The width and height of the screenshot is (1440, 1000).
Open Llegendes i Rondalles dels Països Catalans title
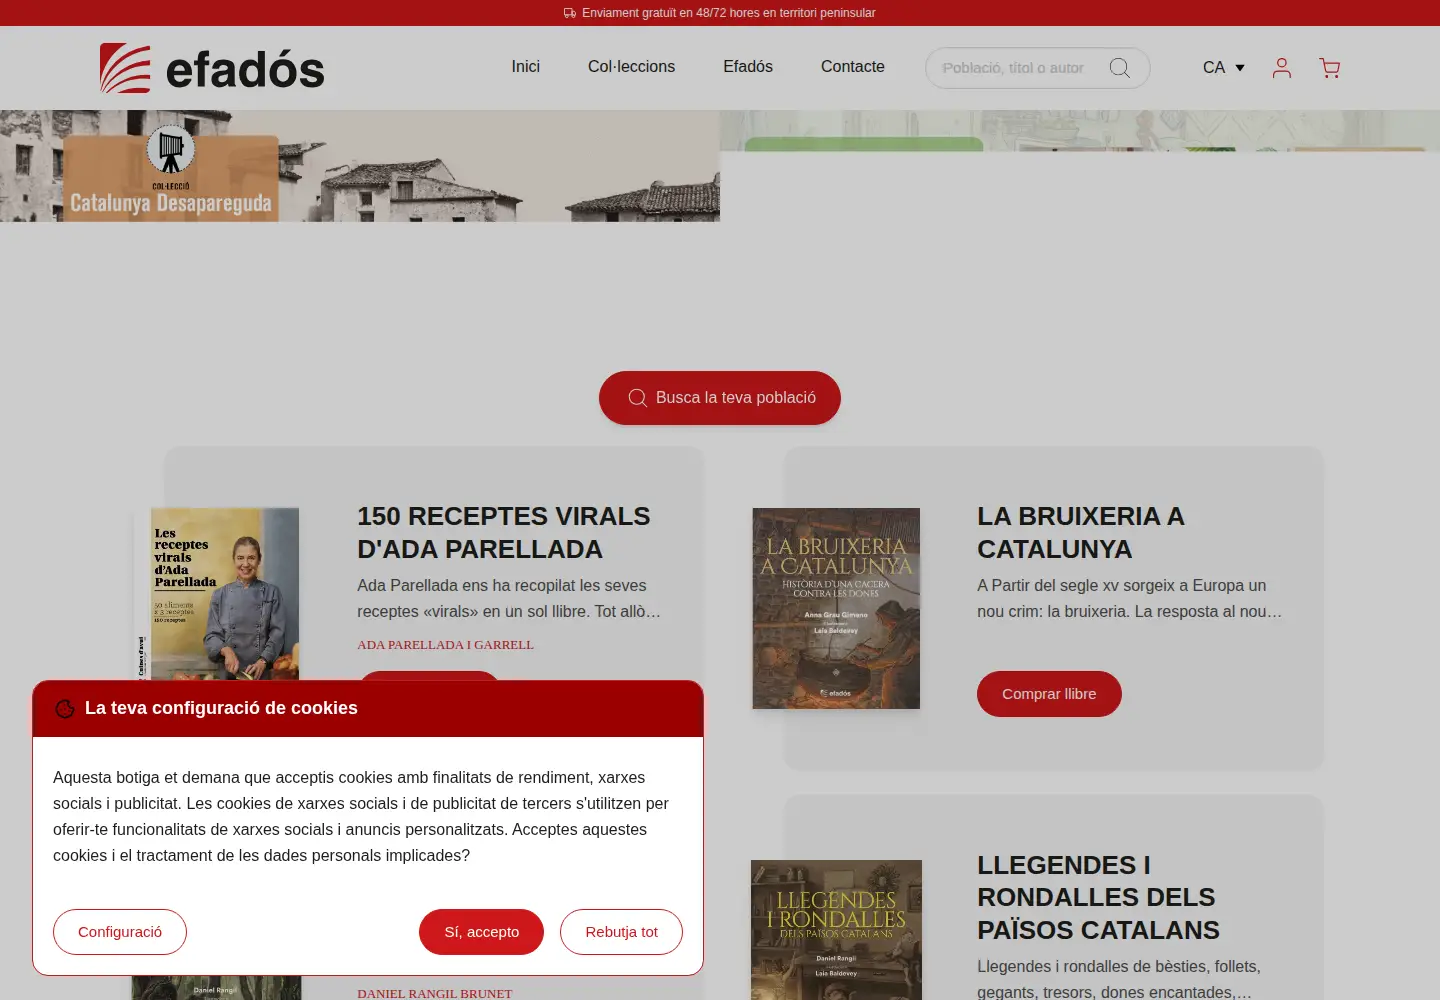[x=1098, y=897]
